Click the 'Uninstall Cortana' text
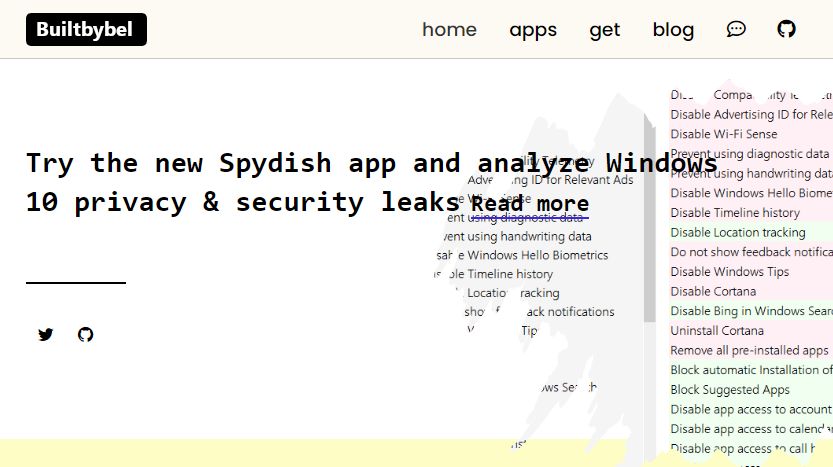Image resolution: width=833 pixels, height=467 pixels. click(717, 330)
